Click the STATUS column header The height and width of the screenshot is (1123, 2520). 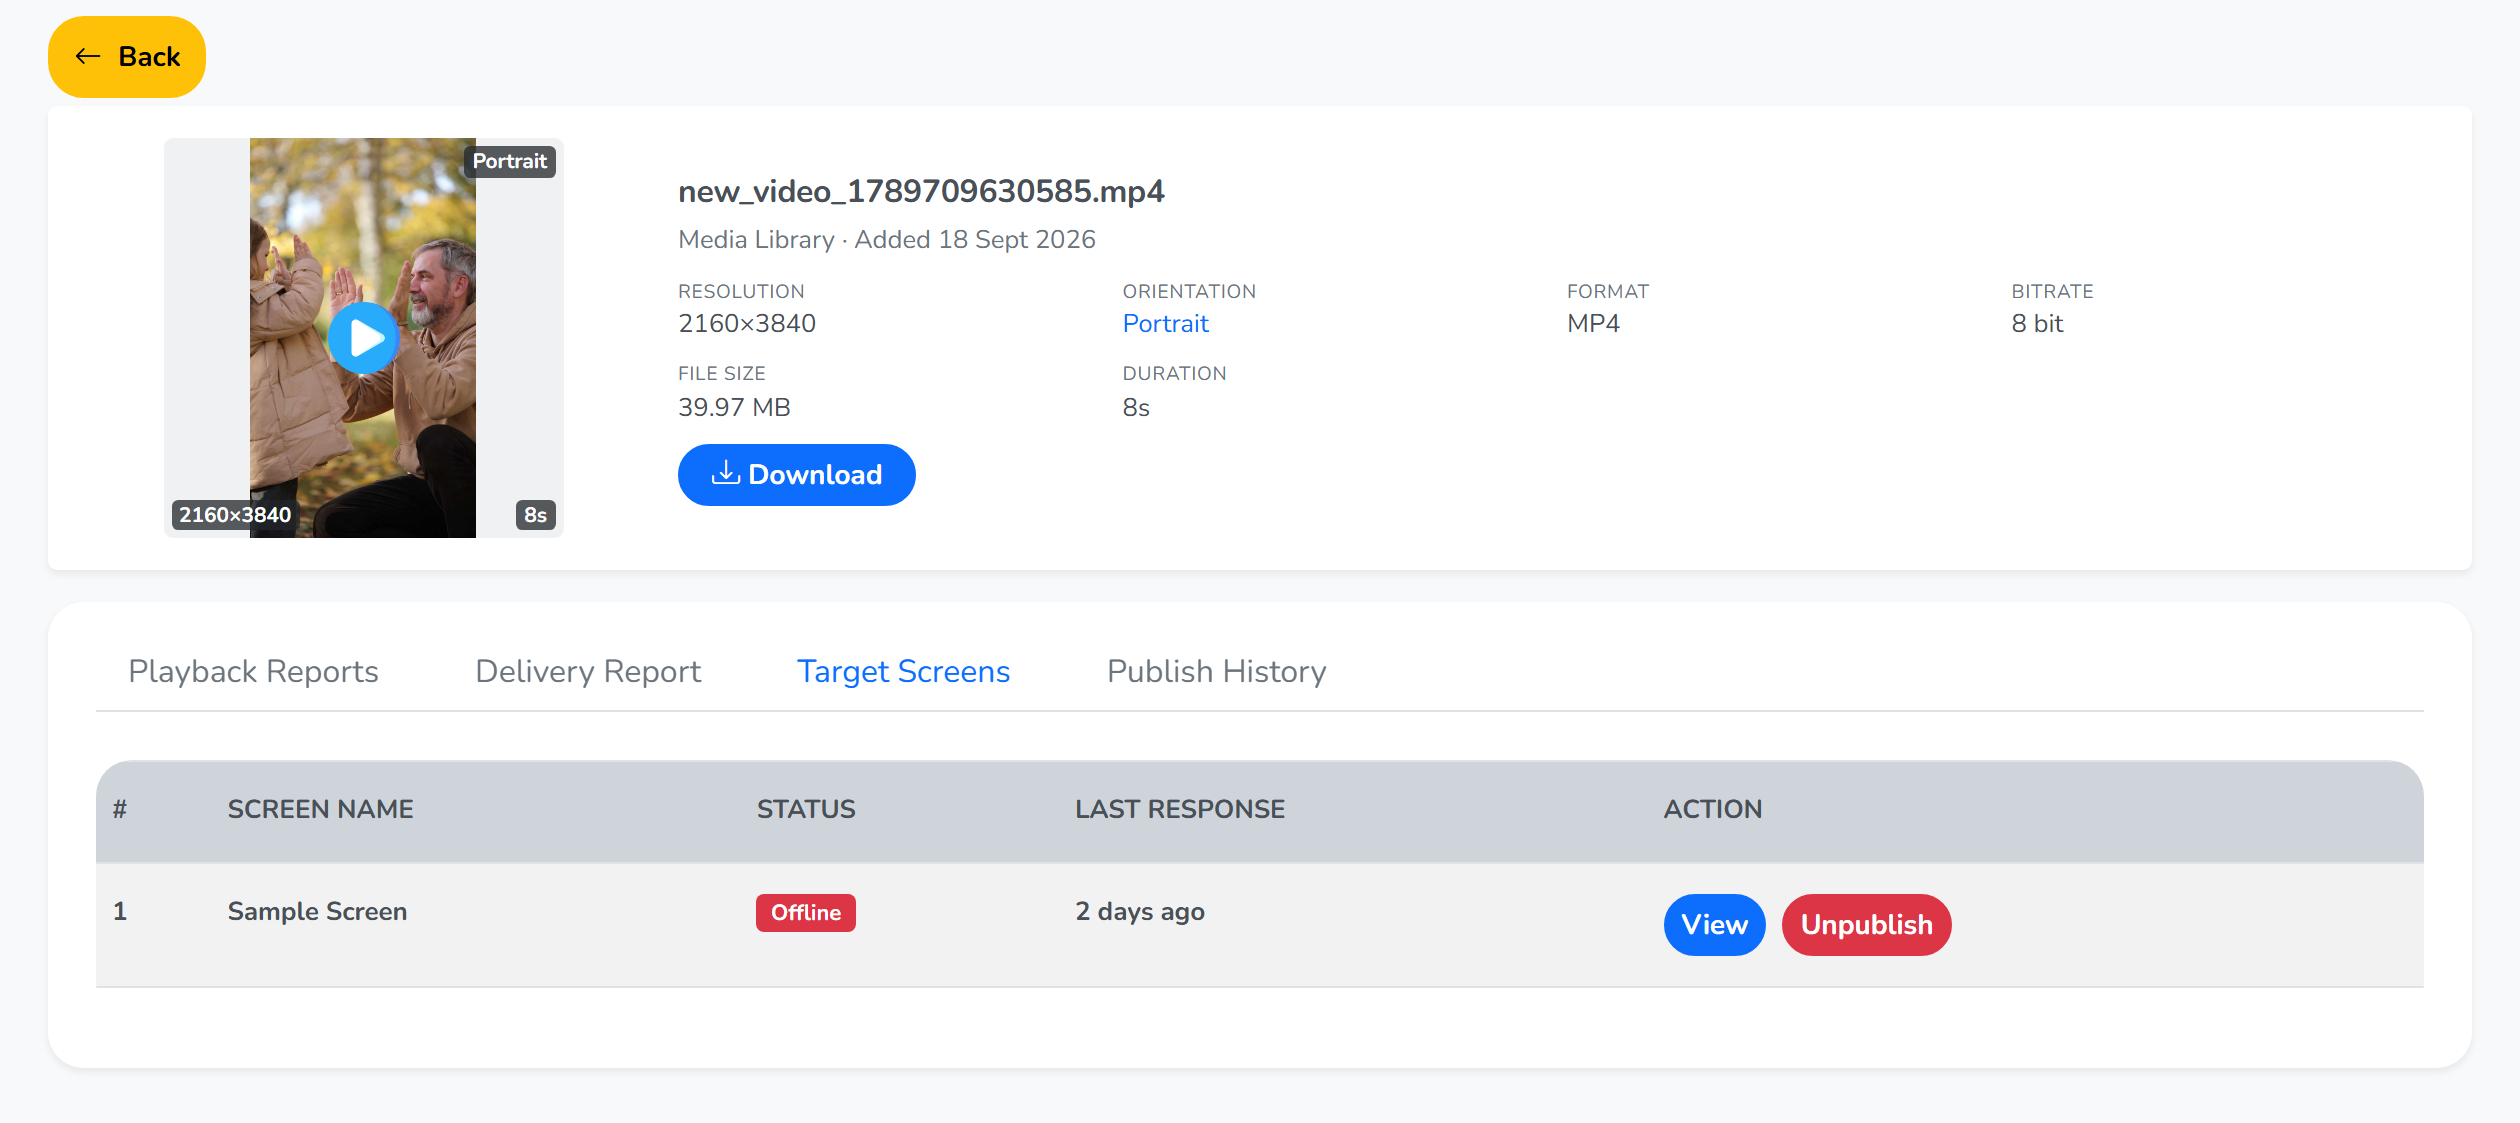pyautogui.click(x=806, y=809)
